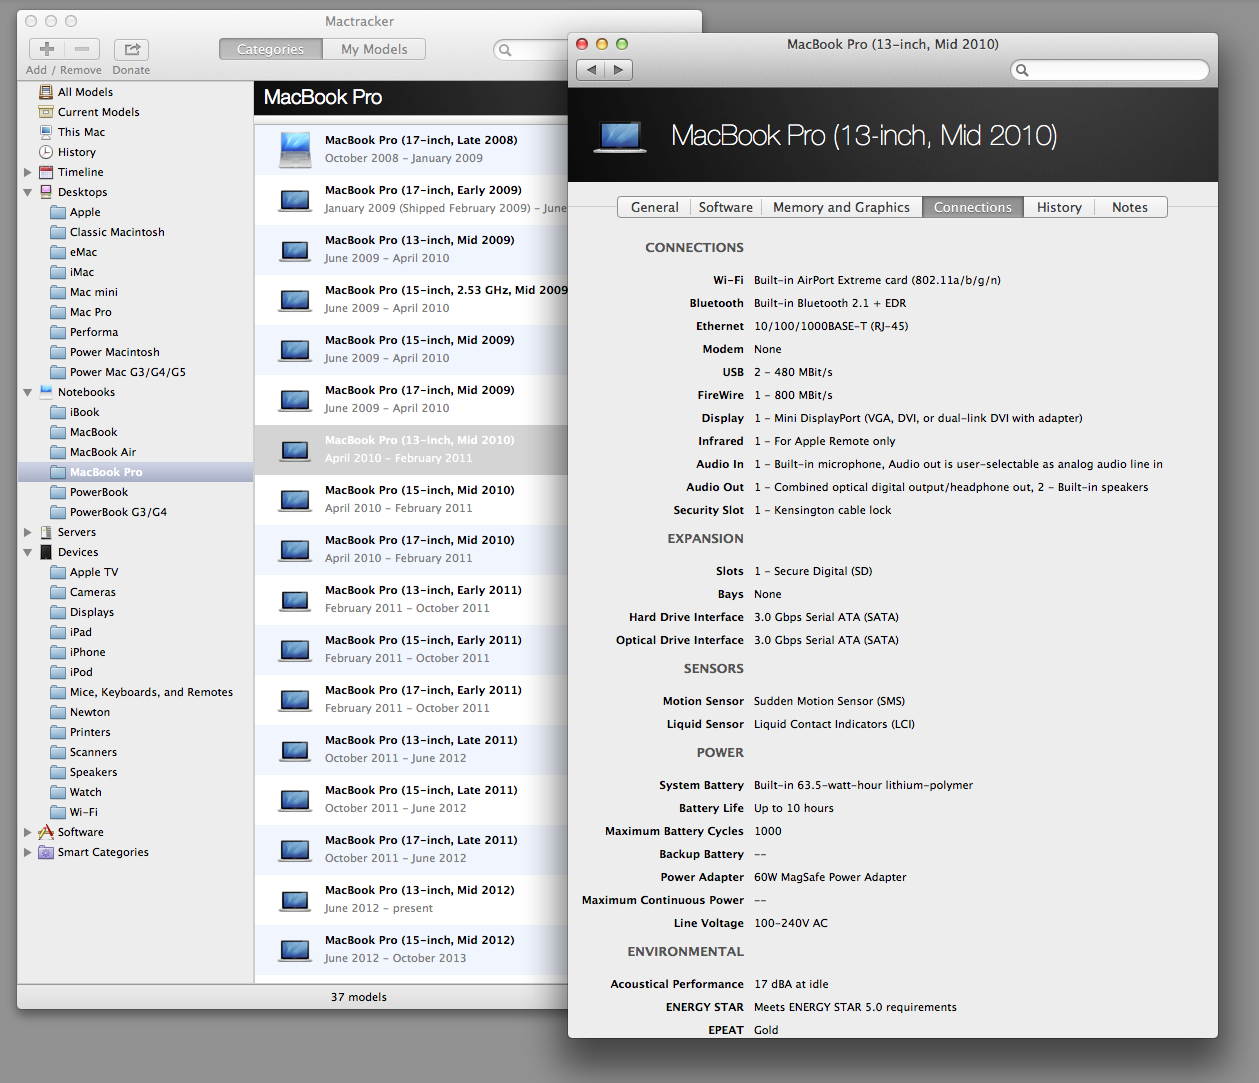
Task: Select the Smart Categories item
Action: click(x=93, y=852)
